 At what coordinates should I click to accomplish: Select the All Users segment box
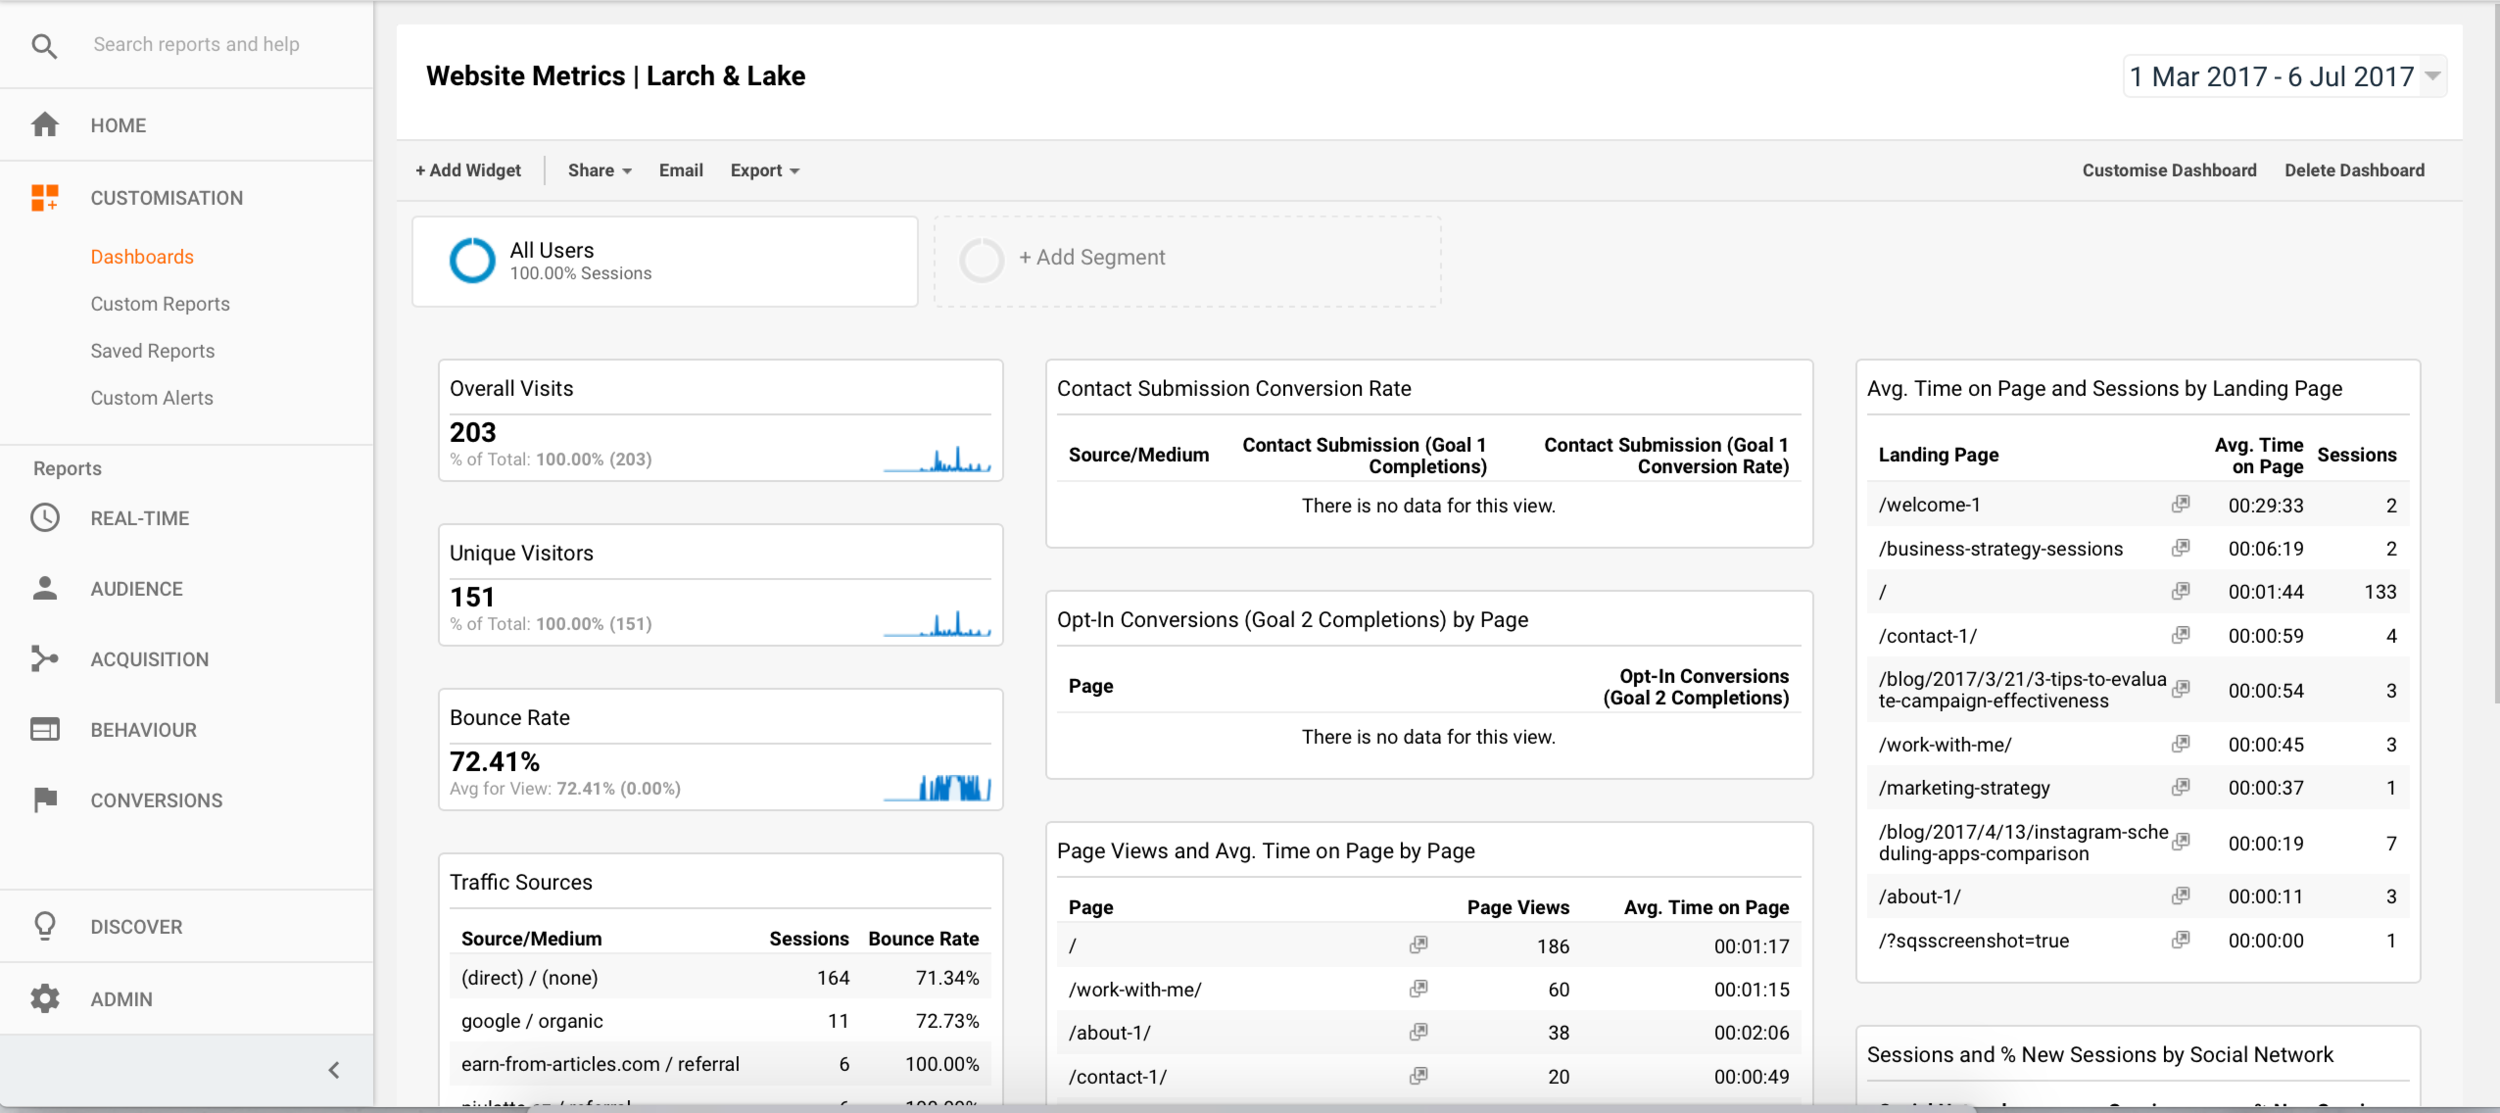click(665, 261)
